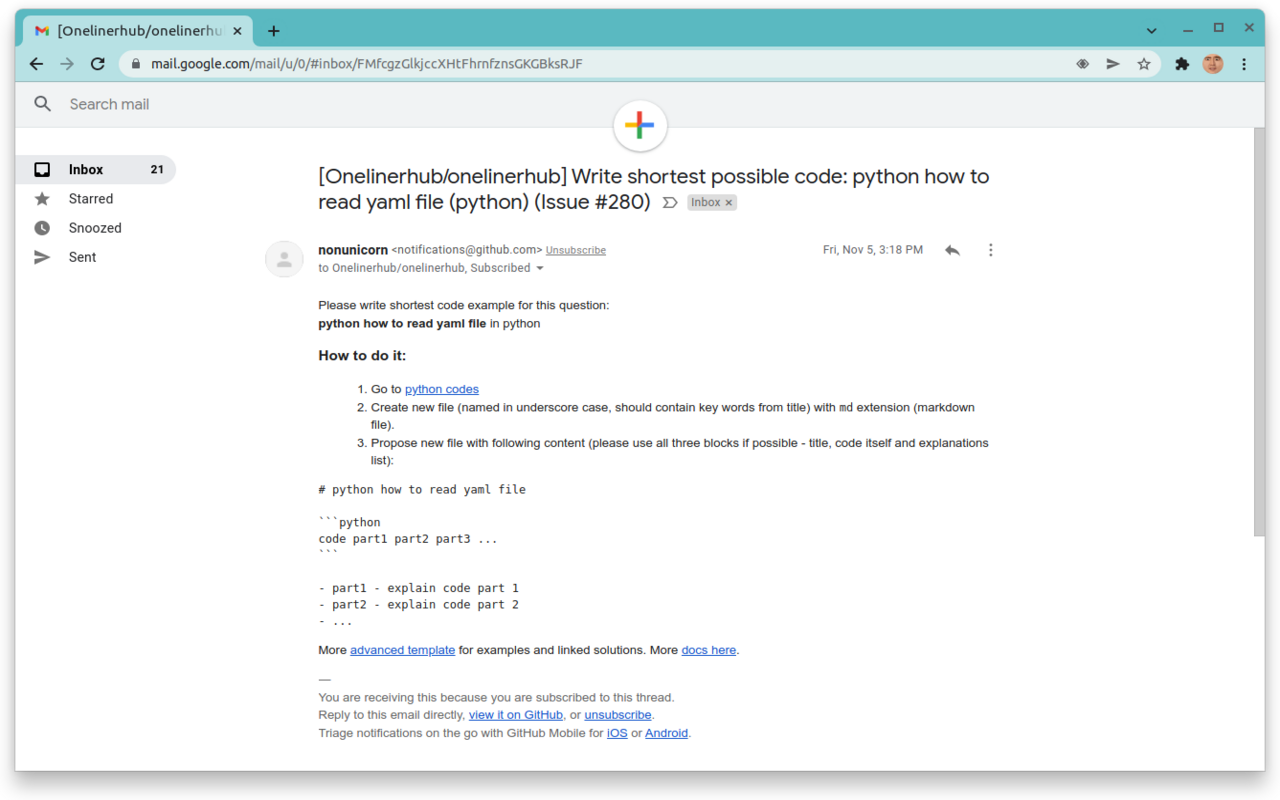This screenshot has height=800, width=1280.
Task: Open the email's three-dot More menu
Action: click(x=990, y=250)
